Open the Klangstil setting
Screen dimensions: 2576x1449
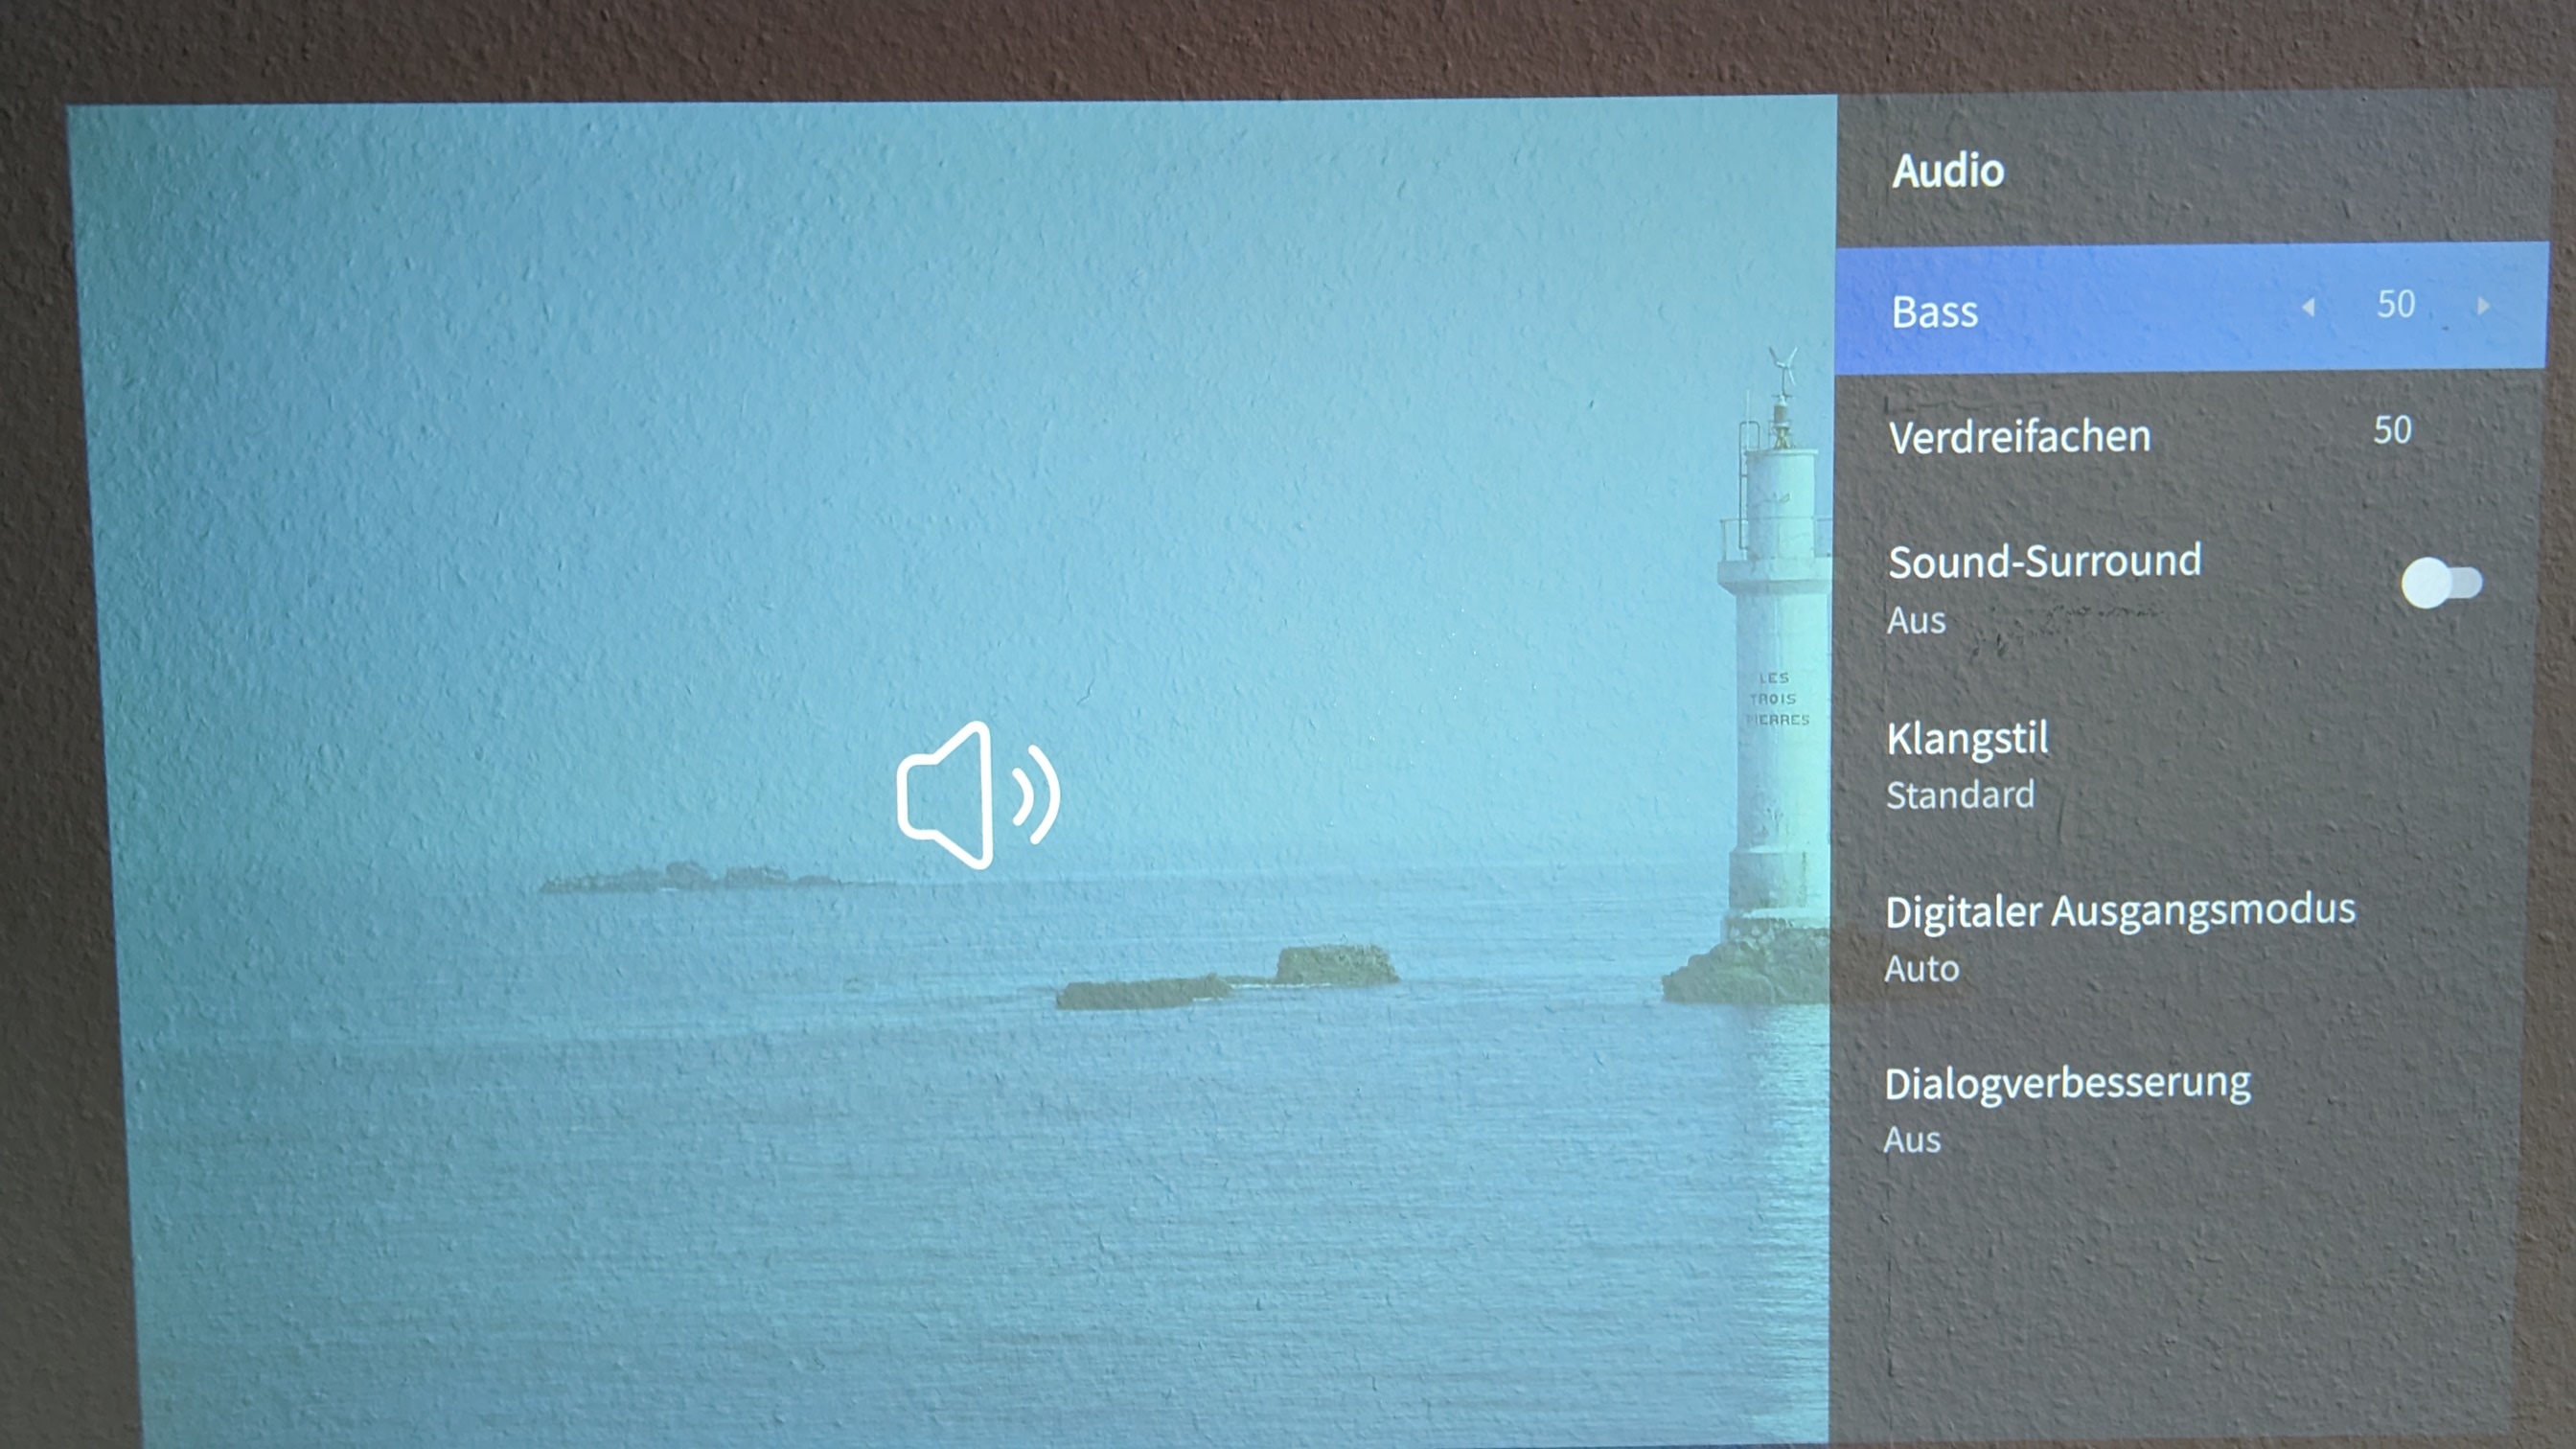(1966, 740)
